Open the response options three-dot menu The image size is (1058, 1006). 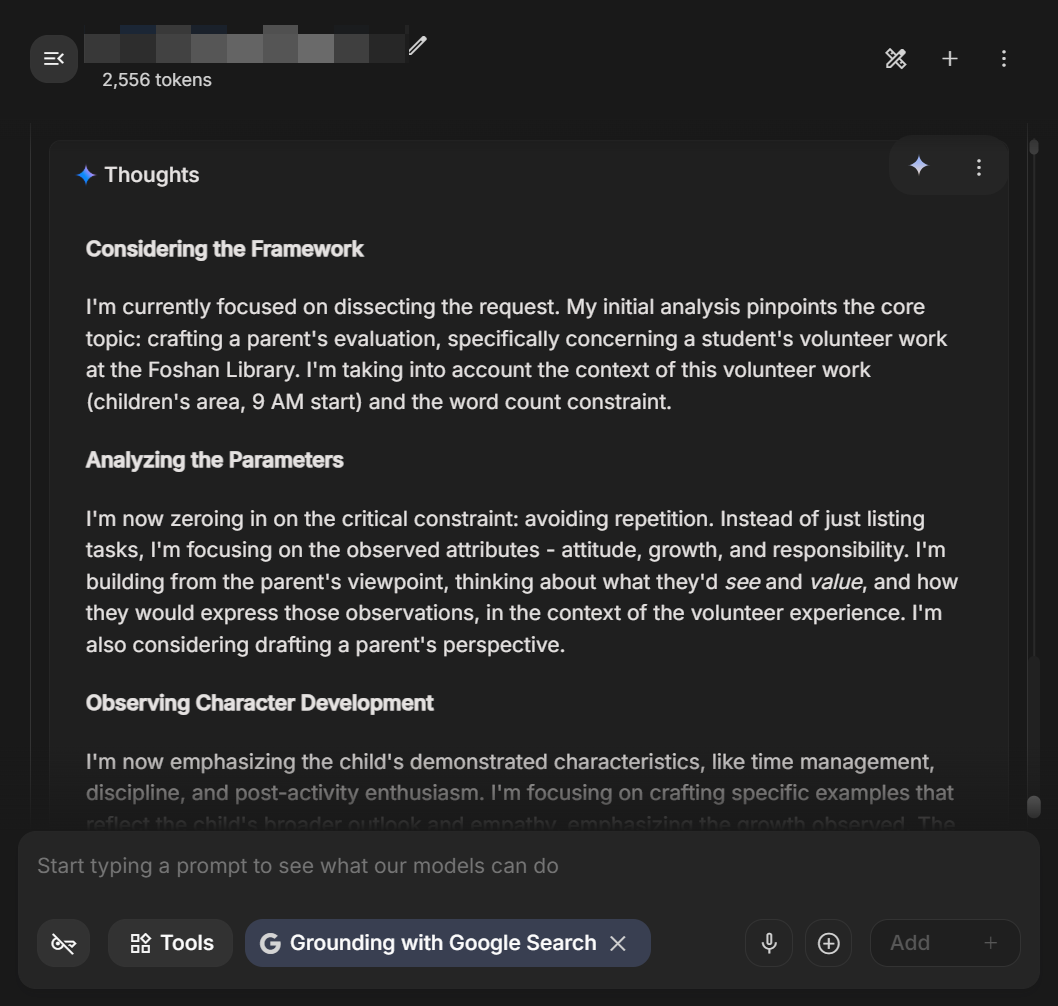click(x=978, y=167)
